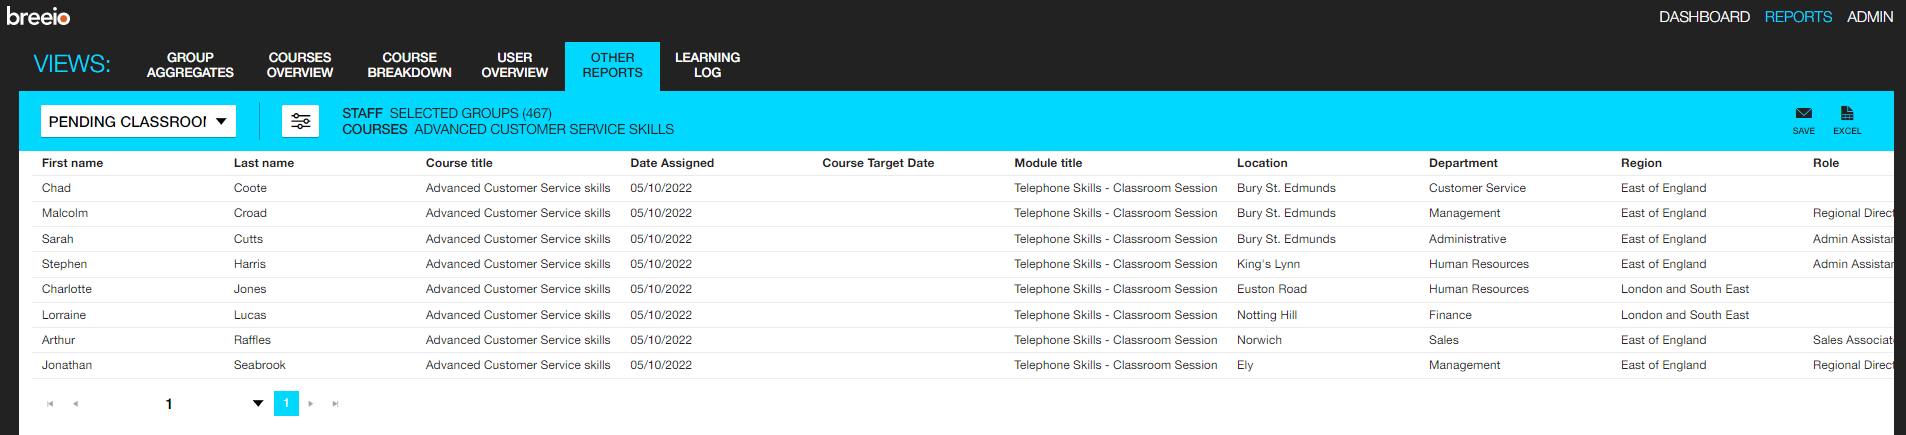
Task: Open the filter settings sliders icon
Action: click(300, 121)
